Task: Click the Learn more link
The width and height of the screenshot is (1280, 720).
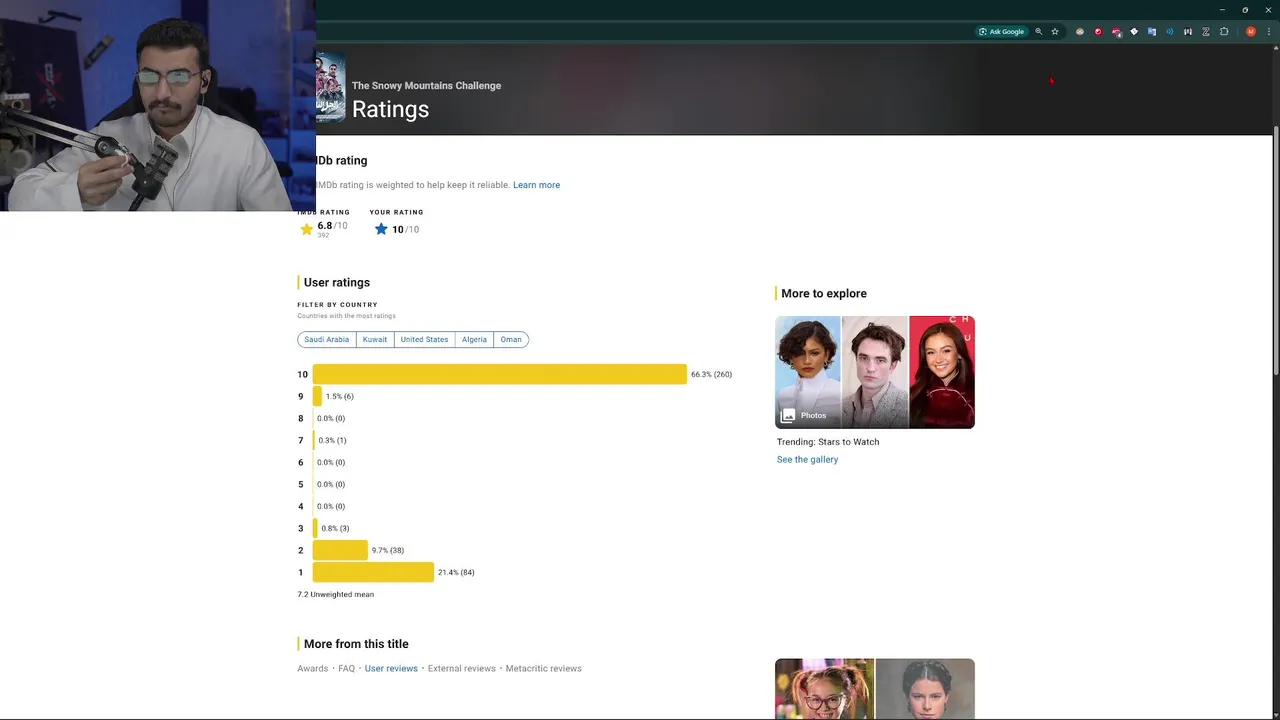Action: click(536, 185)
